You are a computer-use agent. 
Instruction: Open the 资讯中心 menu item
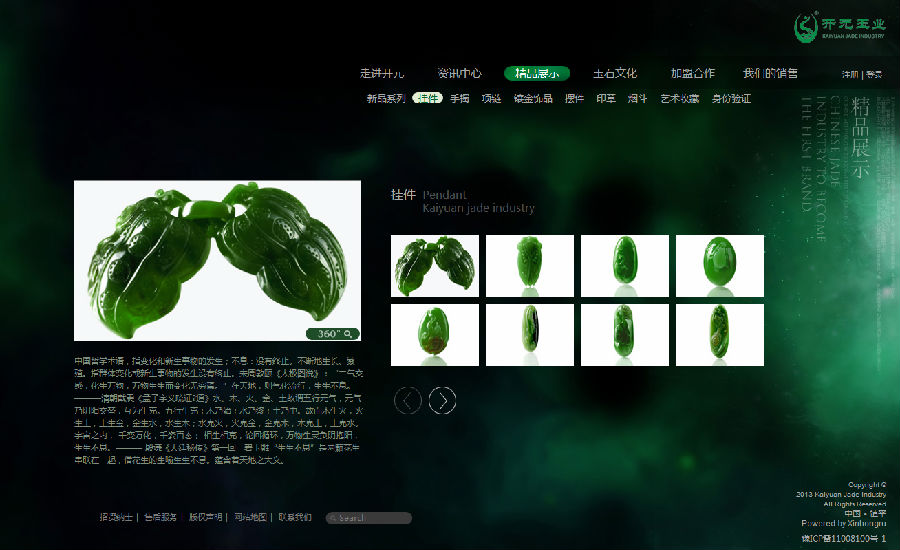pos(459,73)
